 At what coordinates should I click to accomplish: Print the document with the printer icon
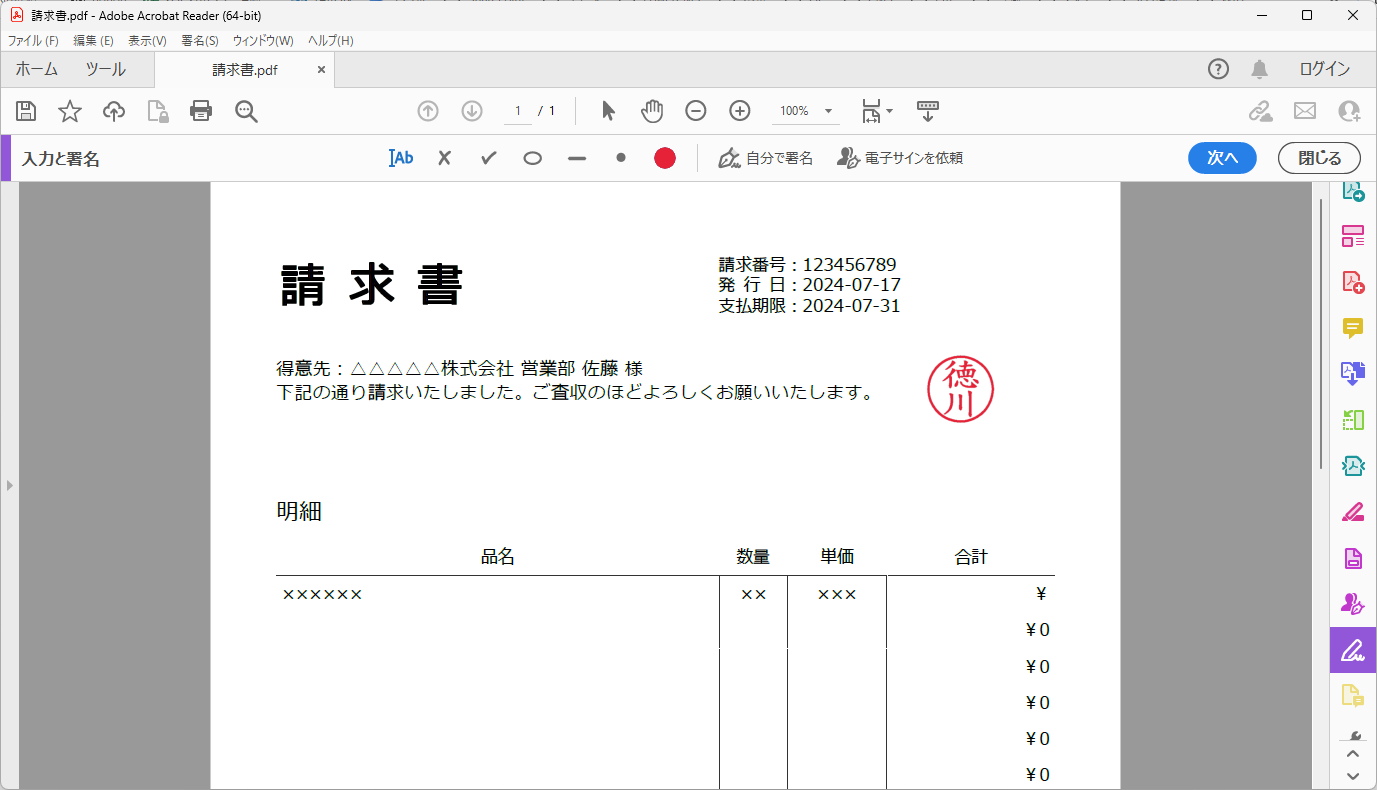click(x=201, y=111)
